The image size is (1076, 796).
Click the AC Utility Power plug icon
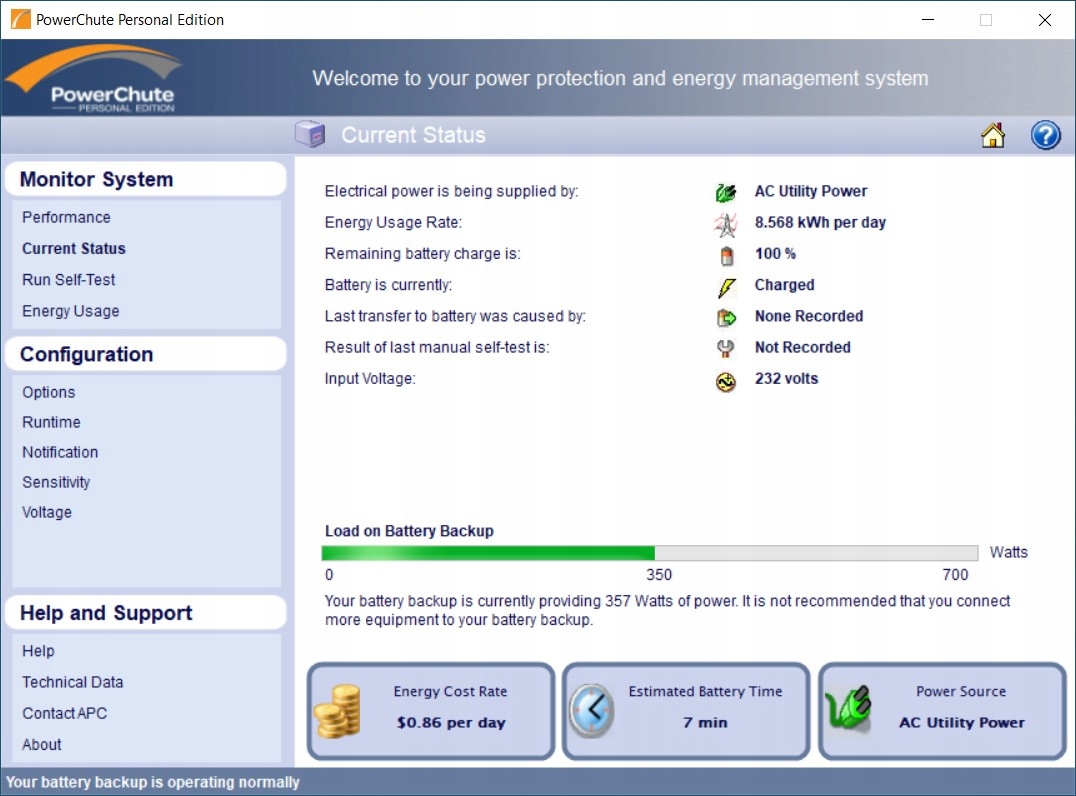[x=726, y=192]
